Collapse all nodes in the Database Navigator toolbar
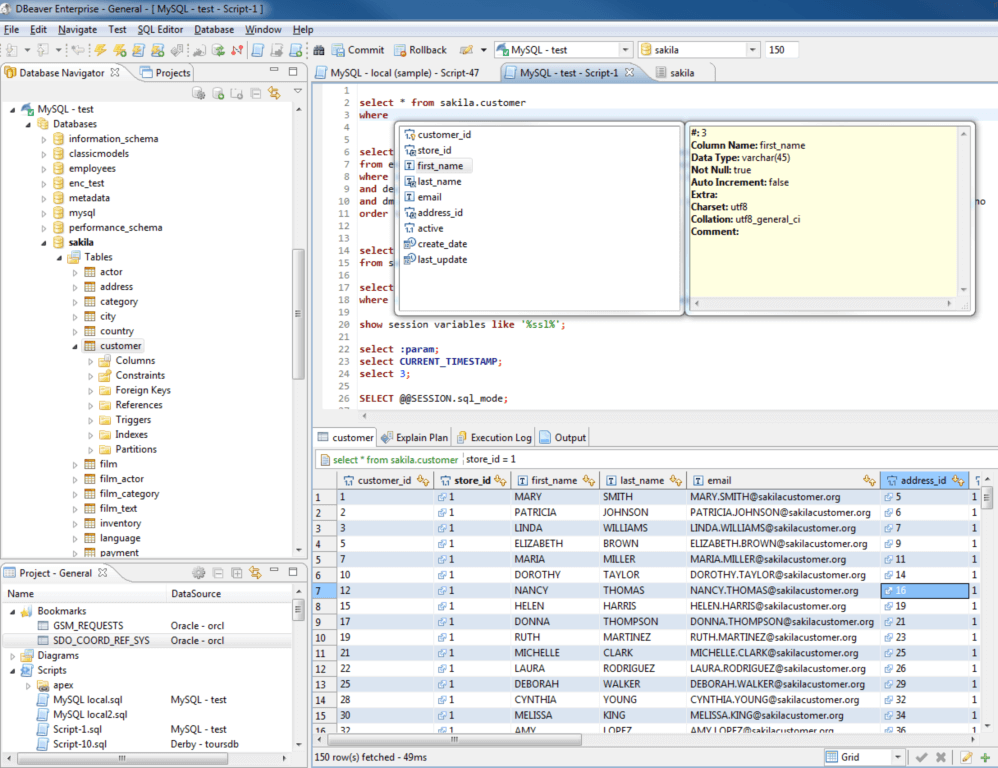The image size is (998, 768). coord(256,92)
